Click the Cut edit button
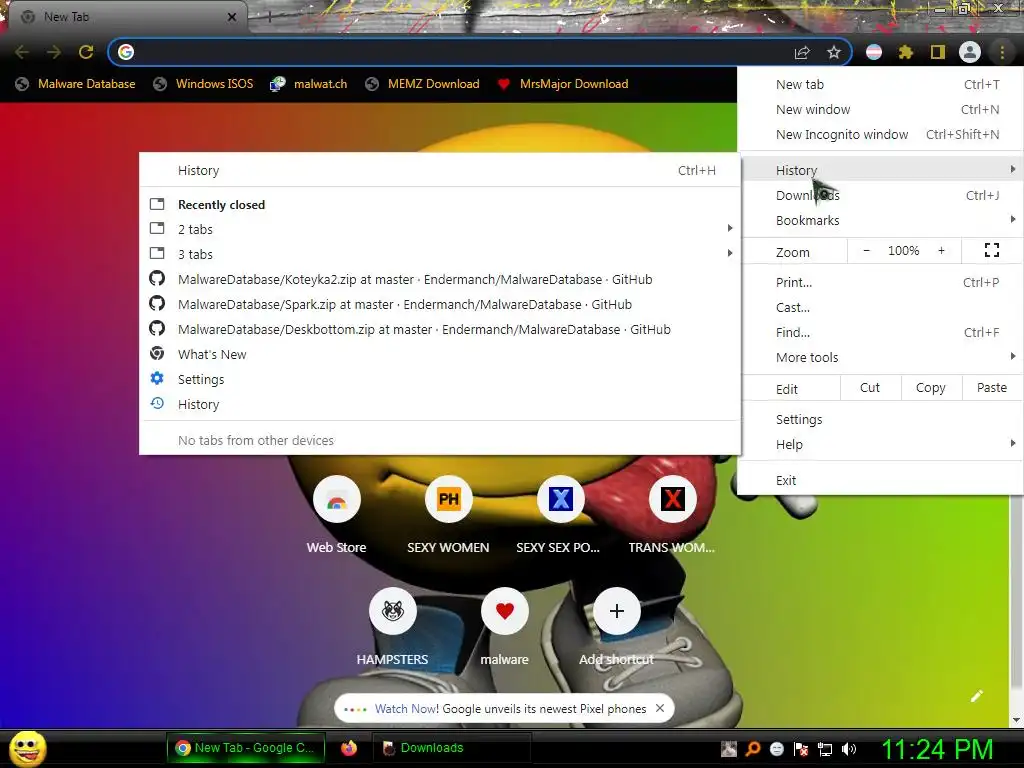The width and height of the screenshot is (1024, 768). (x=870, y=388)
